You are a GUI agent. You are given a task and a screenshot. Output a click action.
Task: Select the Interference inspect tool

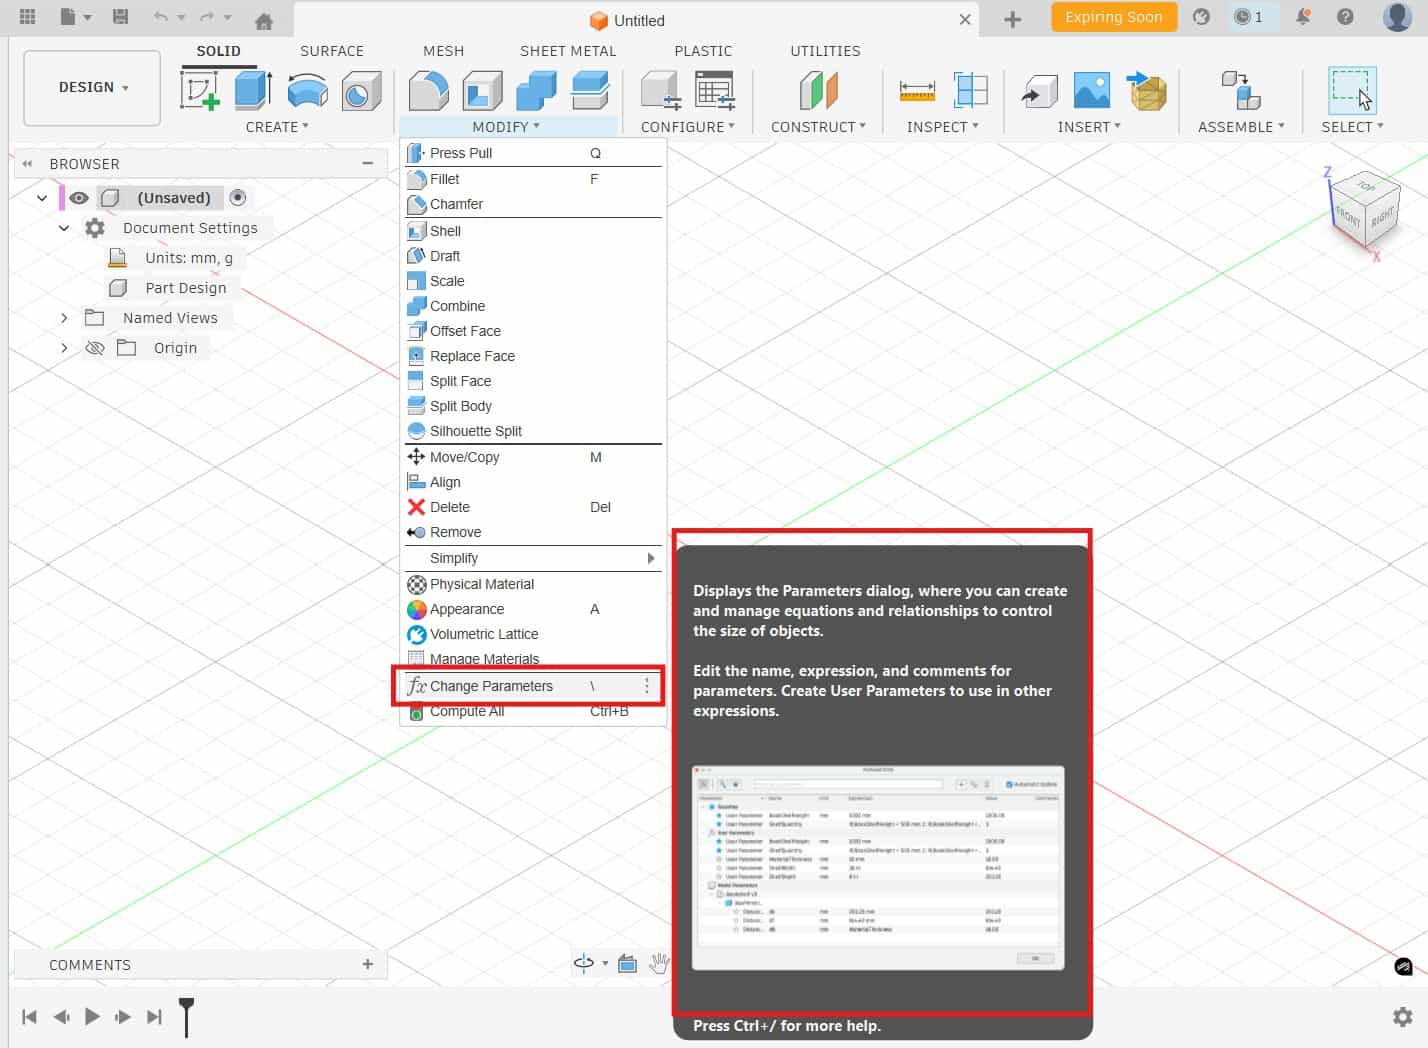click(970, 91)
